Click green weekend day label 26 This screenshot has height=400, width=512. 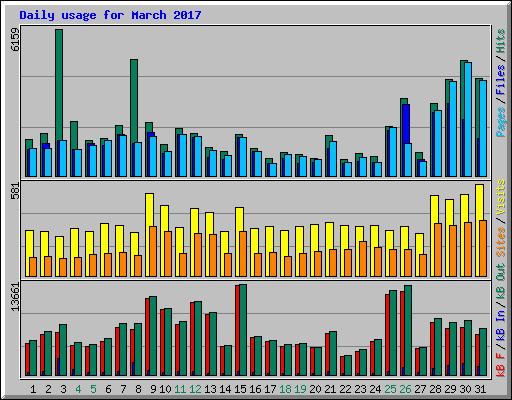[x=405, y=389]
